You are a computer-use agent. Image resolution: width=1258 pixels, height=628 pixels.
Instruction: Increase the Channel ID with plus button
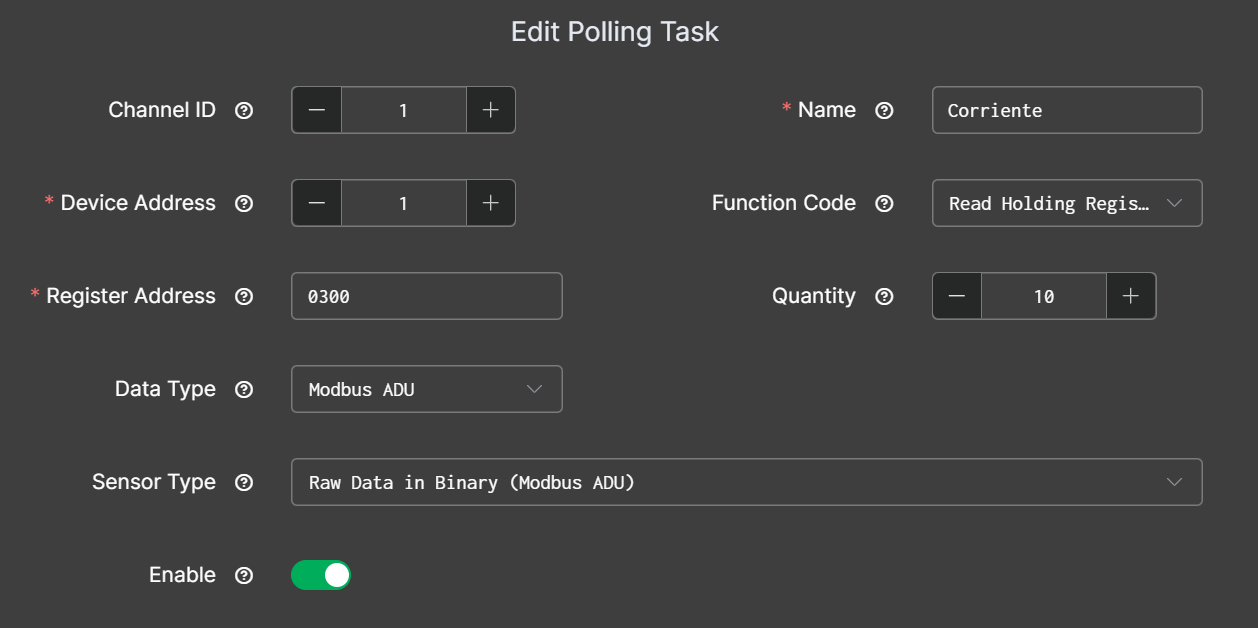point(491,110)
